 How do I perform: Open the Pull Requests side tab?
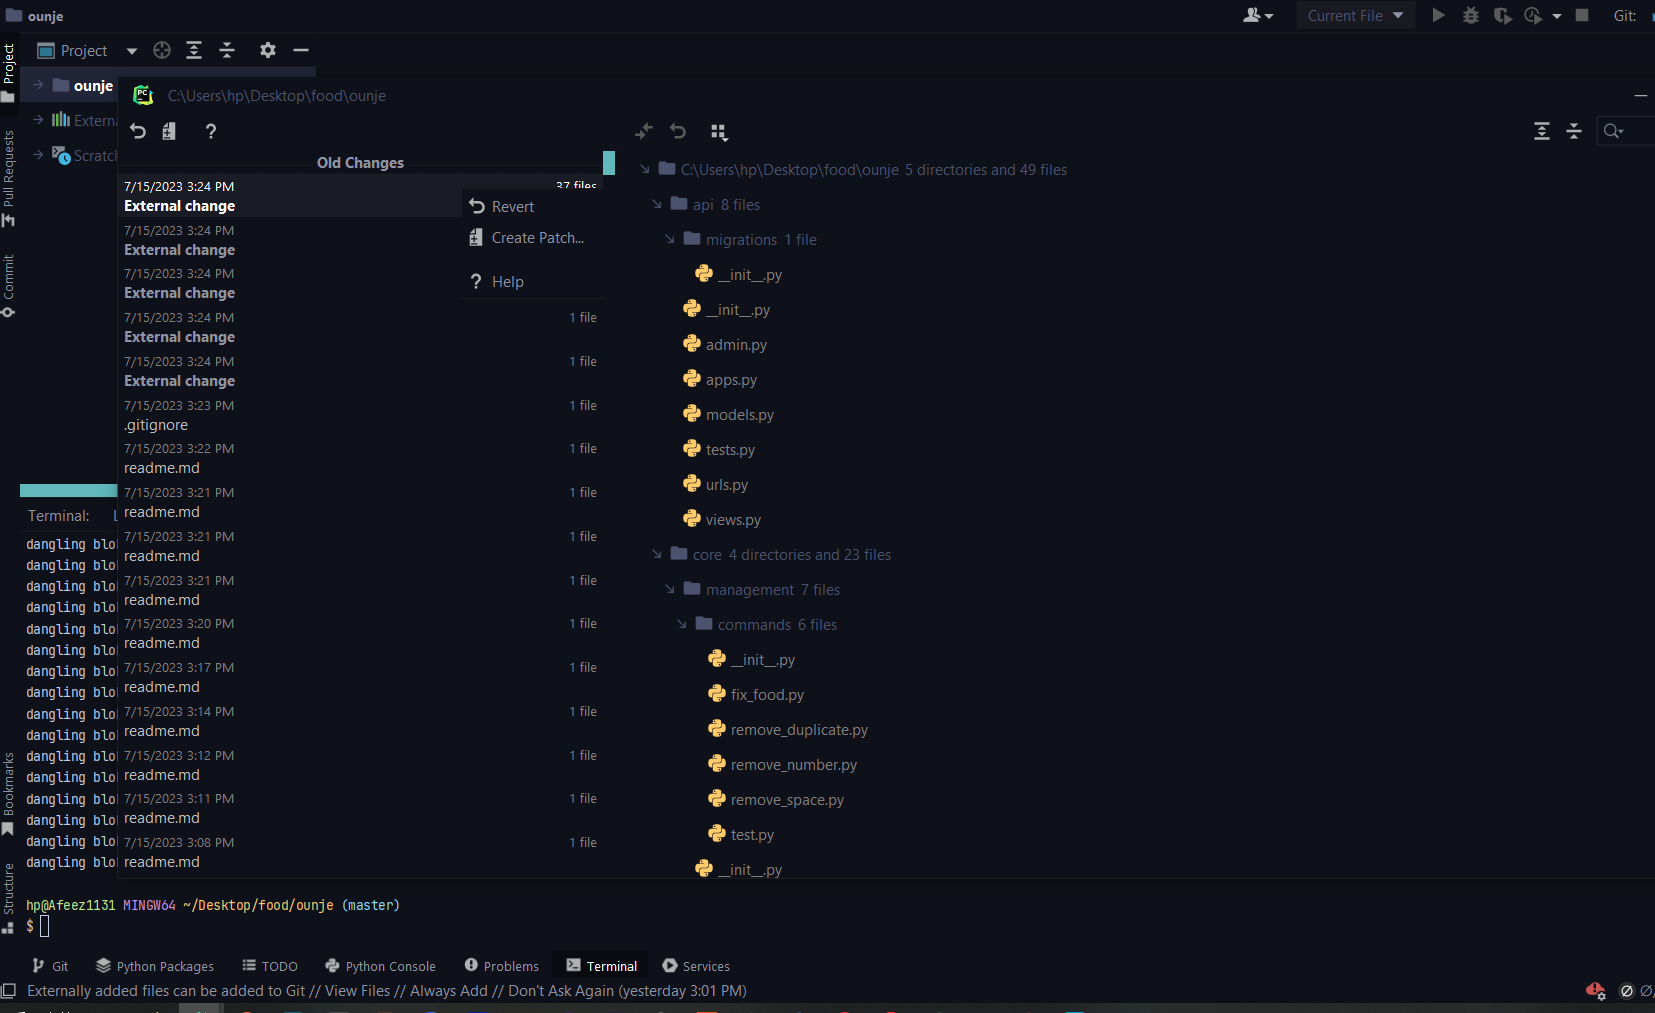[x=8, y=178]
